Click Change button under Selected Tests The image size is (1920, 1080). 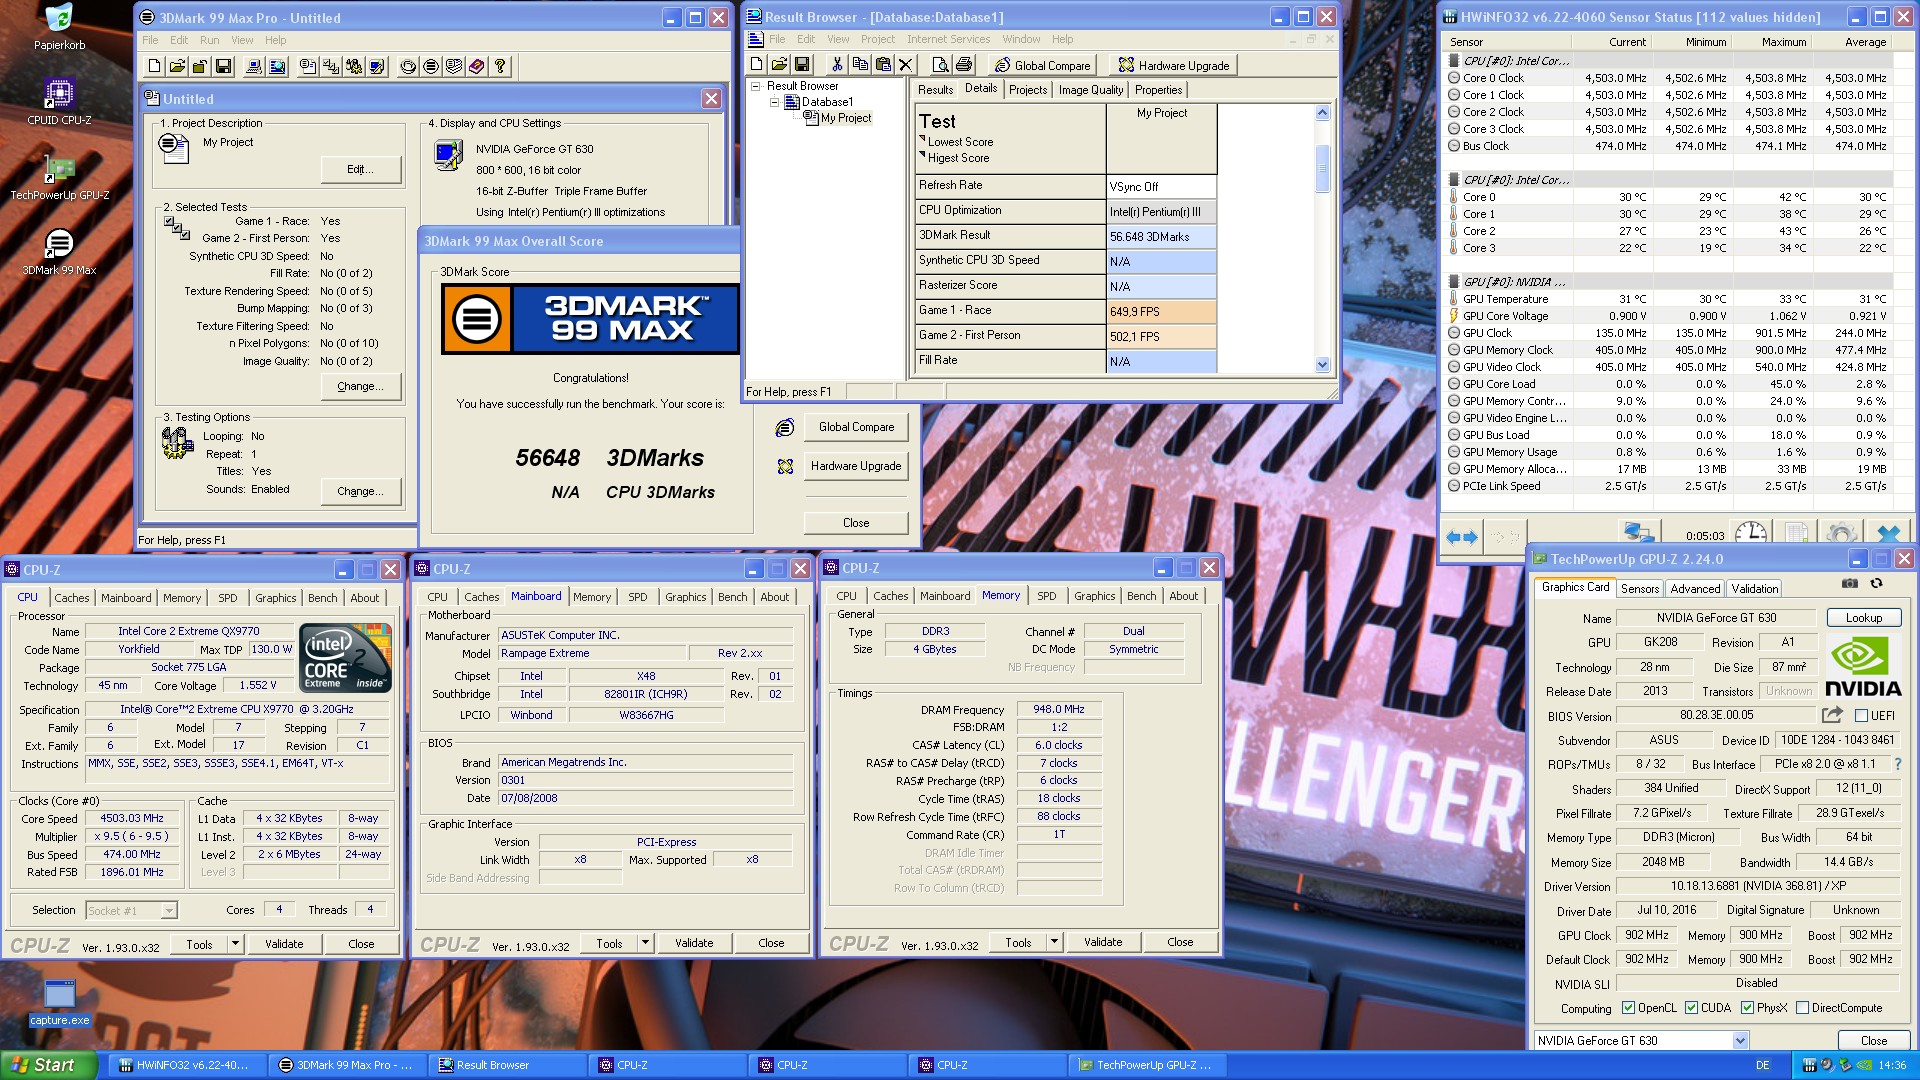(x=361, y=386)
